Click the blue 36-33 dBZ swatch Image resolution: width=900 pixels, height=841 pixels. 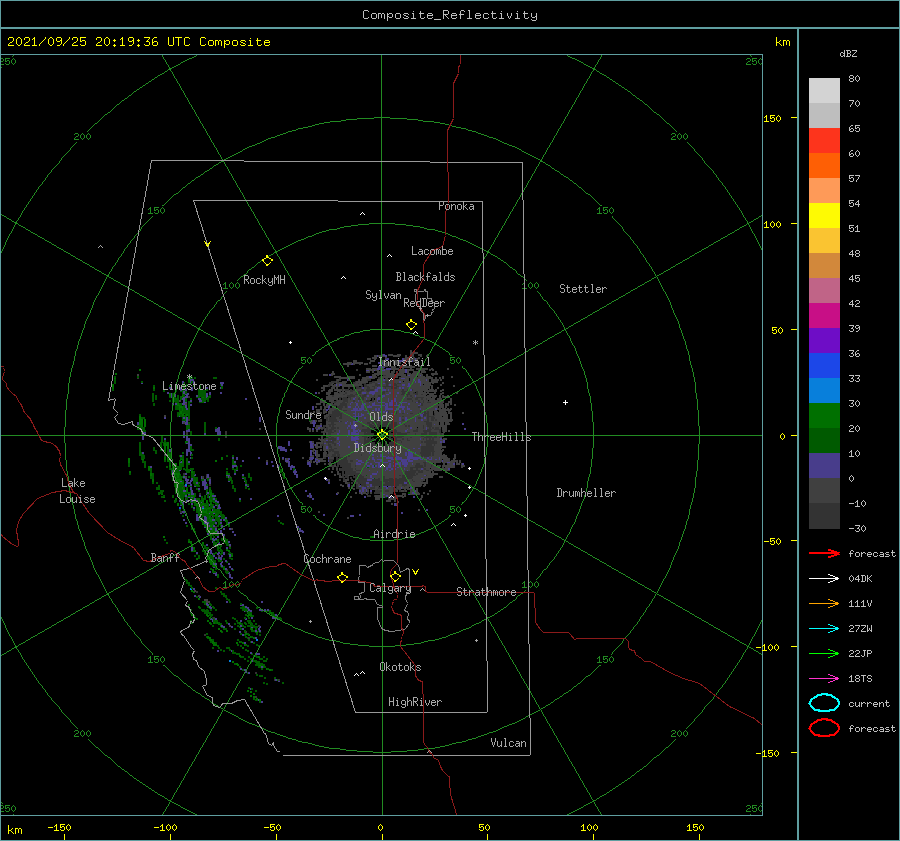pos(824,366)
